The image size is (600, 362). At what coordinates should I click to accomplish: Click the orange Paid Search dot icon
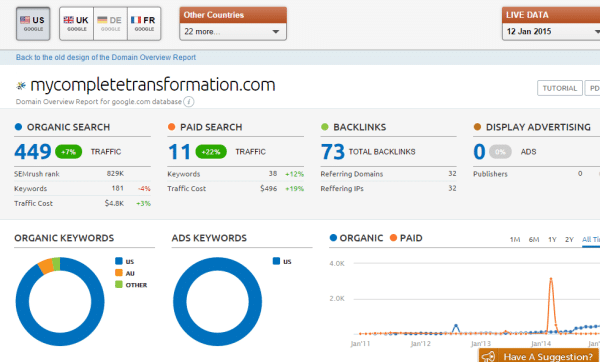[x=171, y=127]
